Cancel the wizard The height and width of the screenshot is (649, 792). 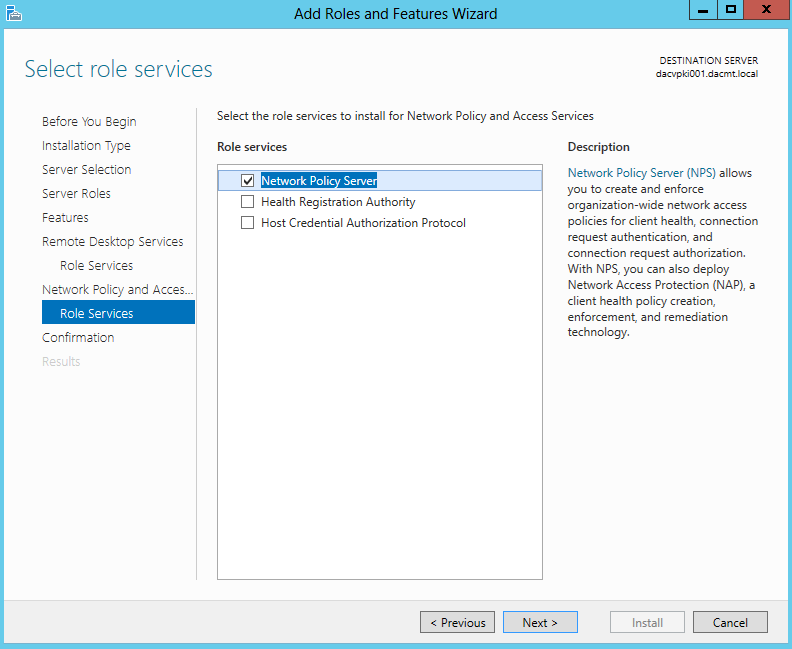730,622
